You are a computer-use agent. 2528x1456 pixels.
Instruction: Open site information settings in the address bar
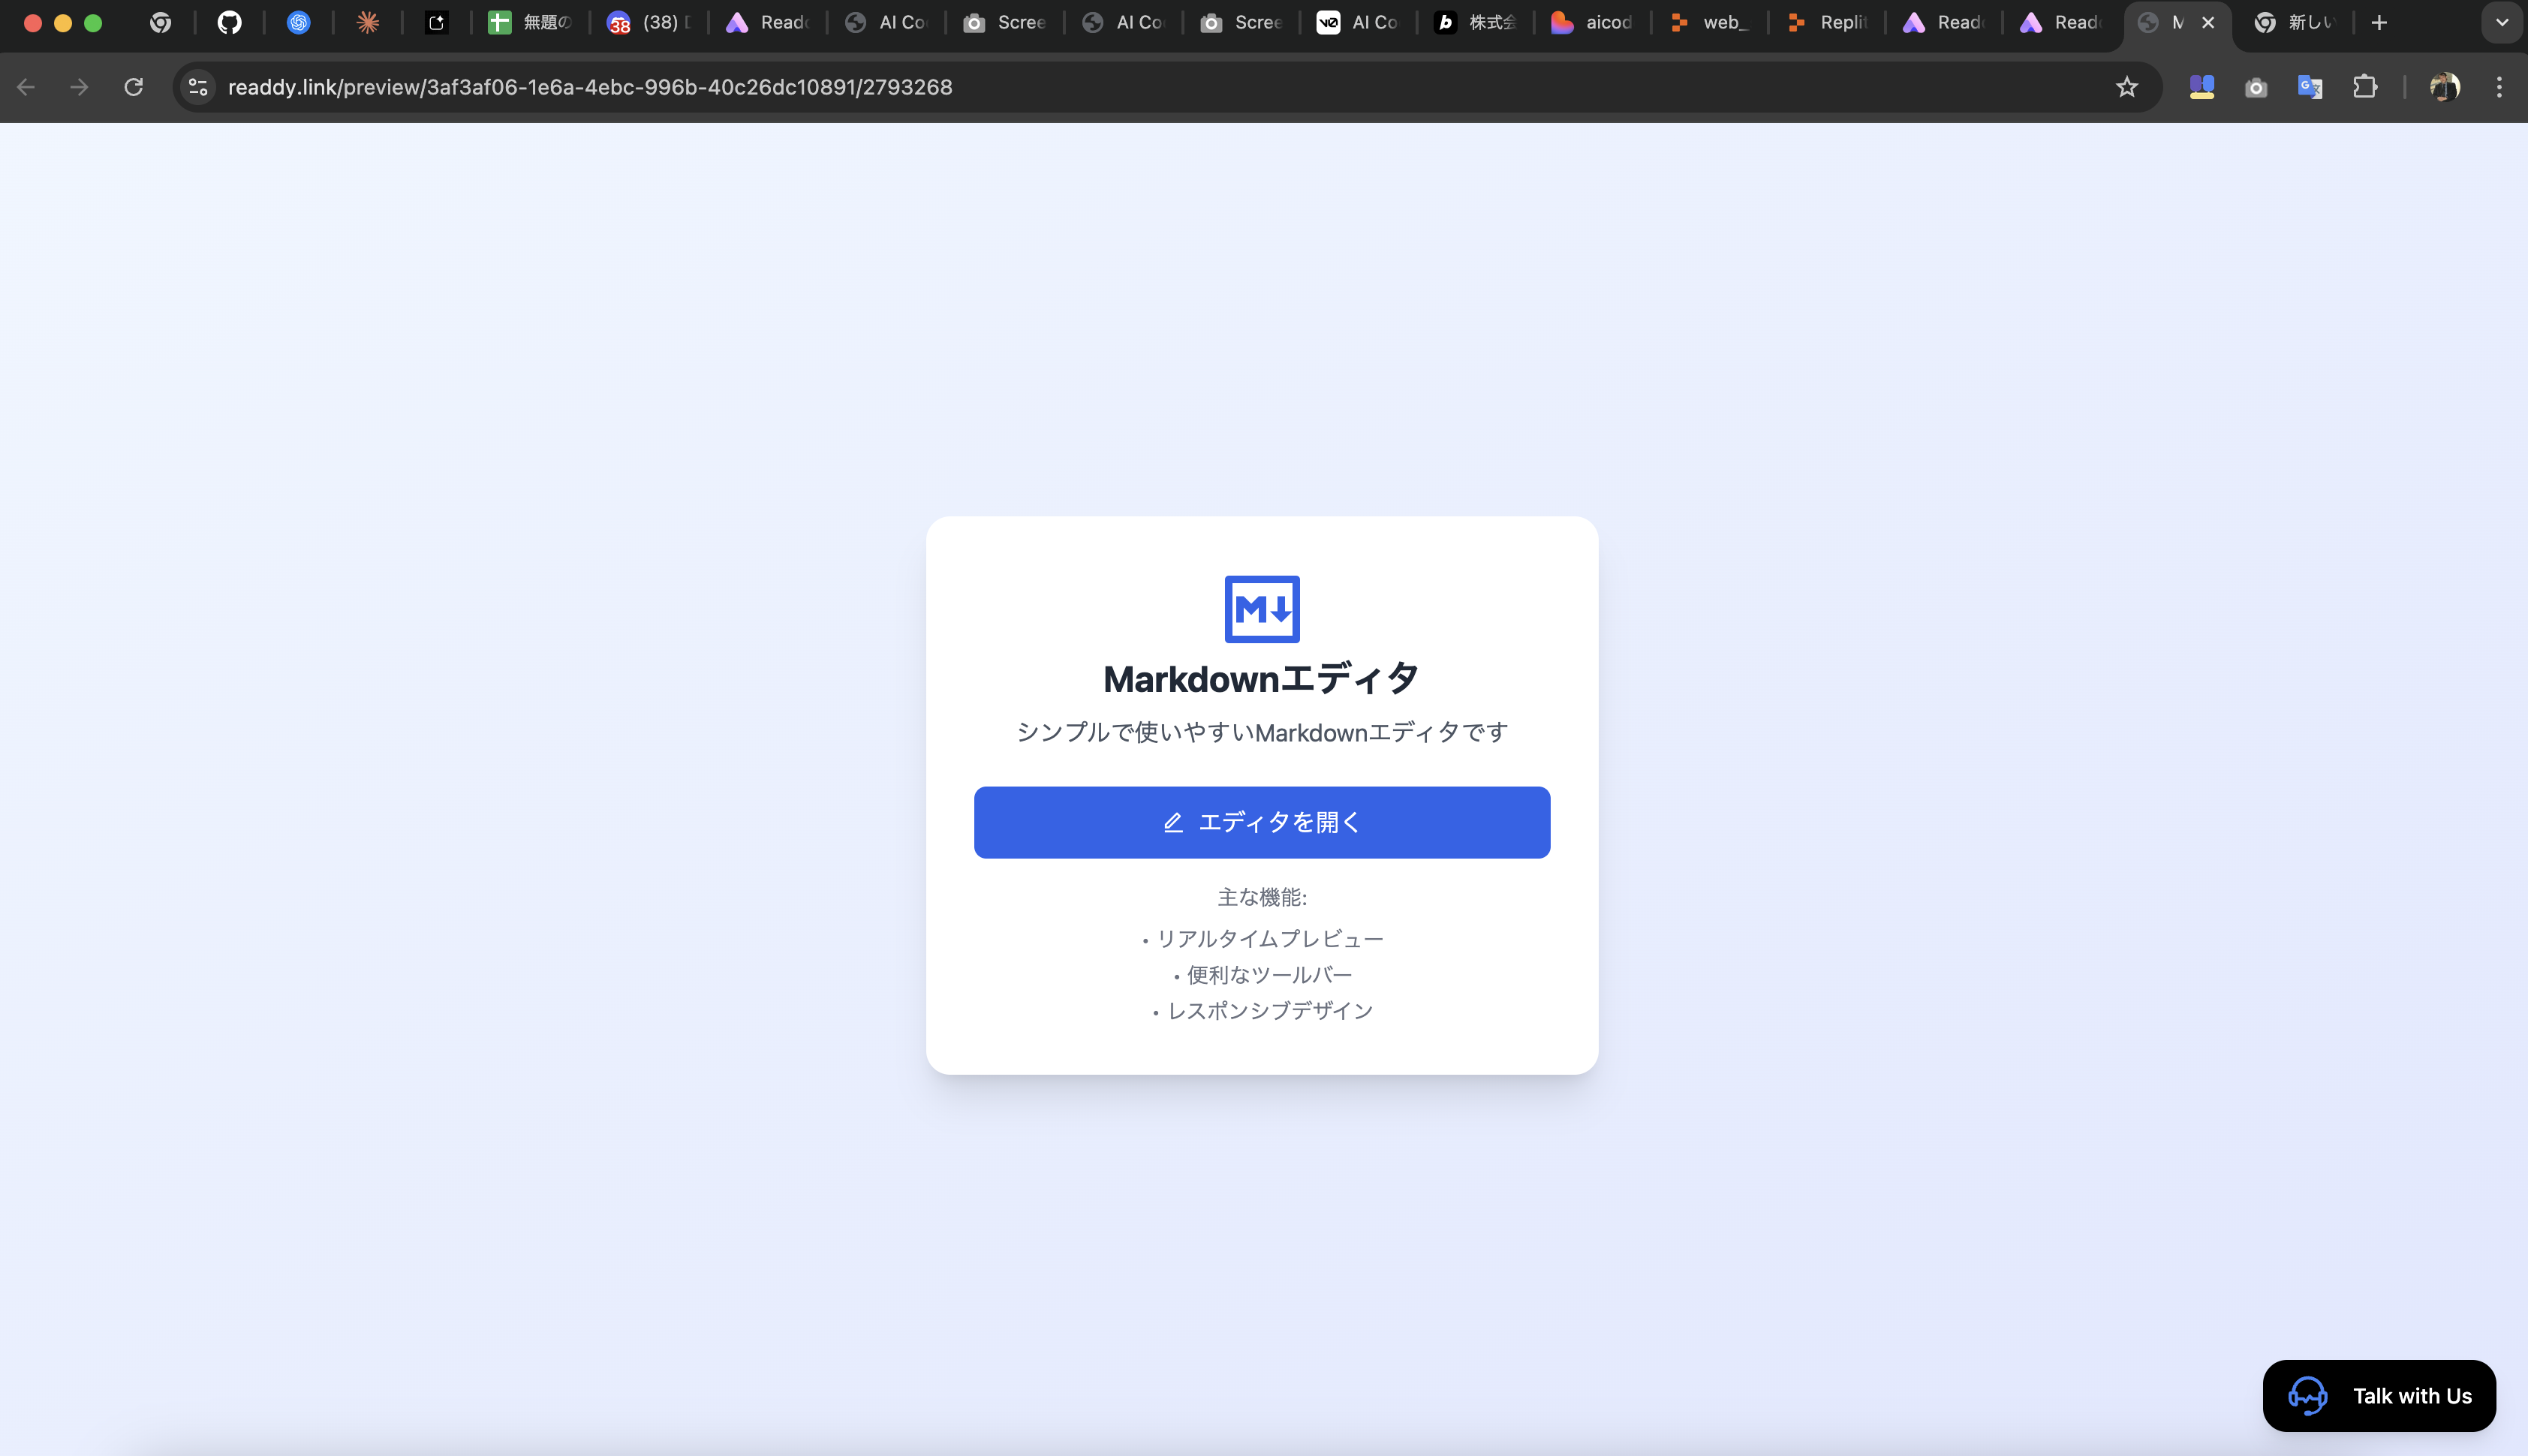coord(196,87)
